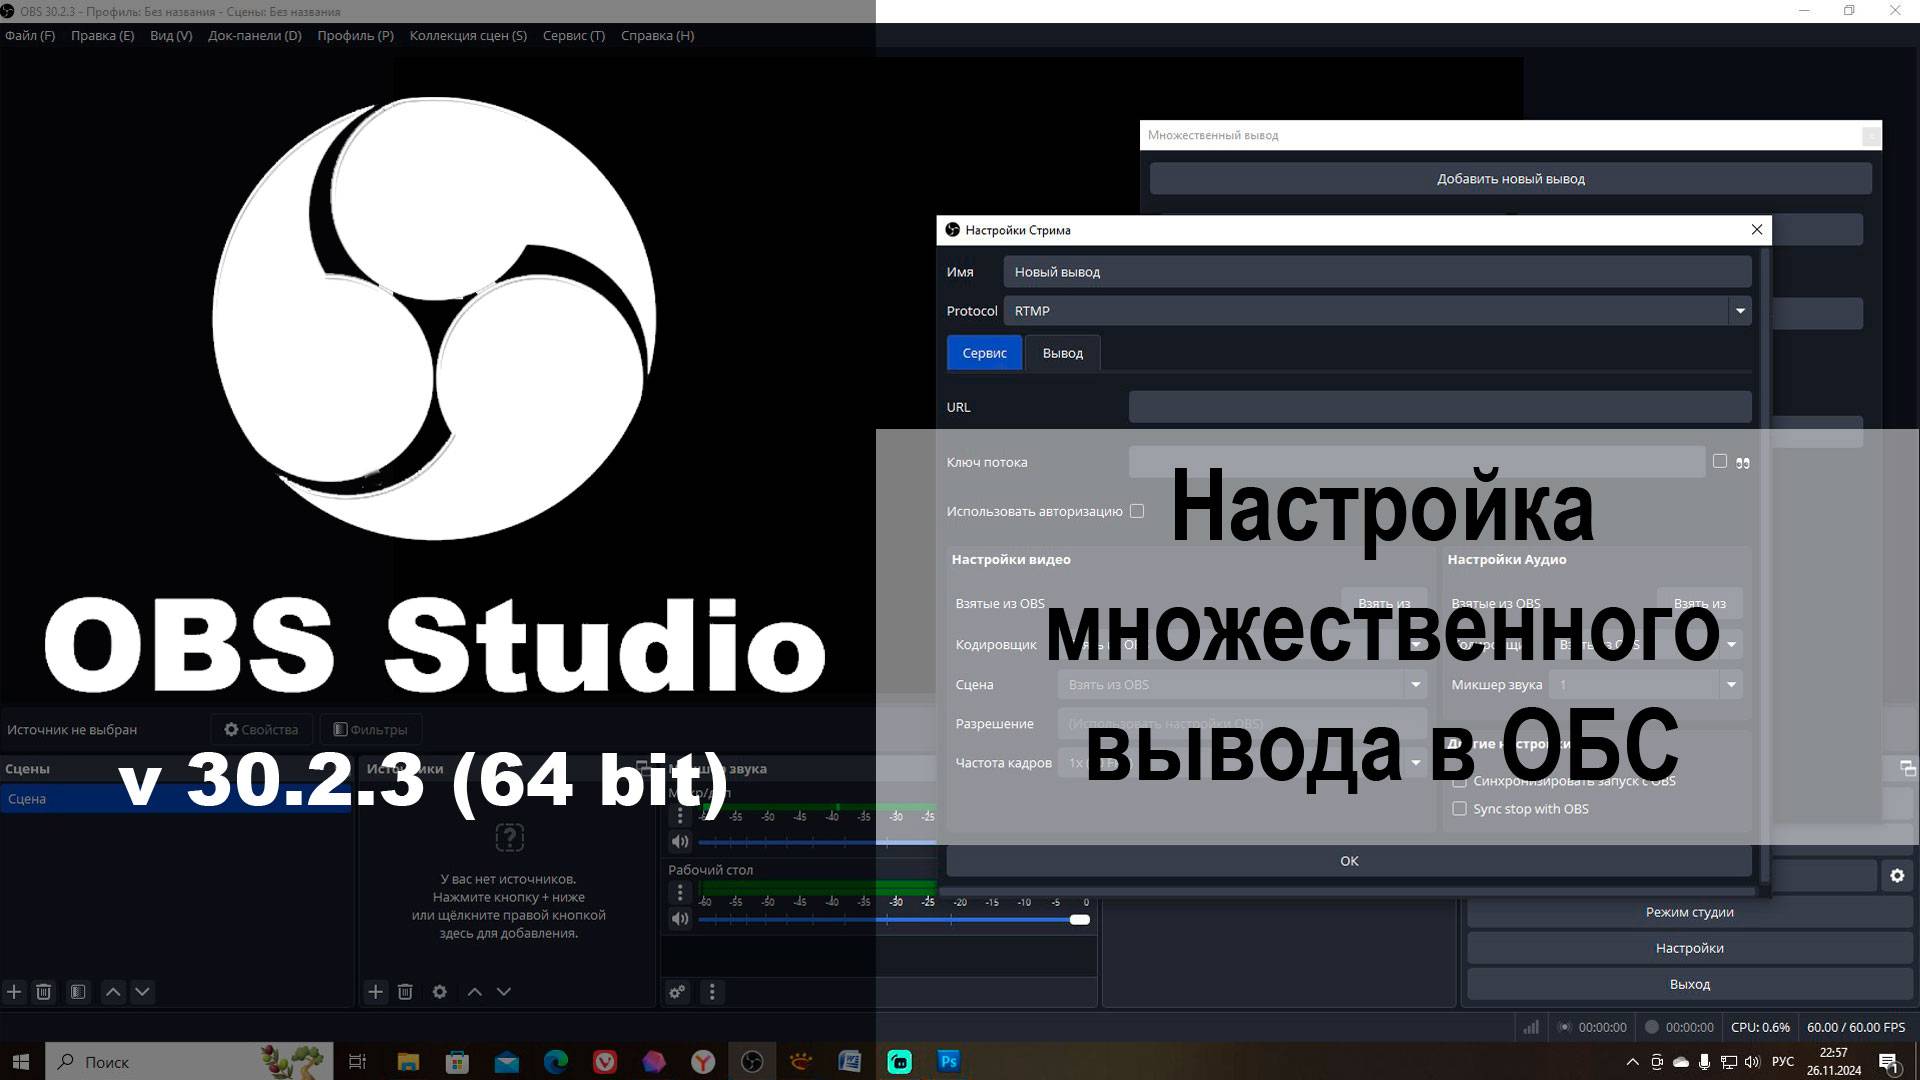
Task: Open the Сервис (T) menu
Action: [573, 35]
